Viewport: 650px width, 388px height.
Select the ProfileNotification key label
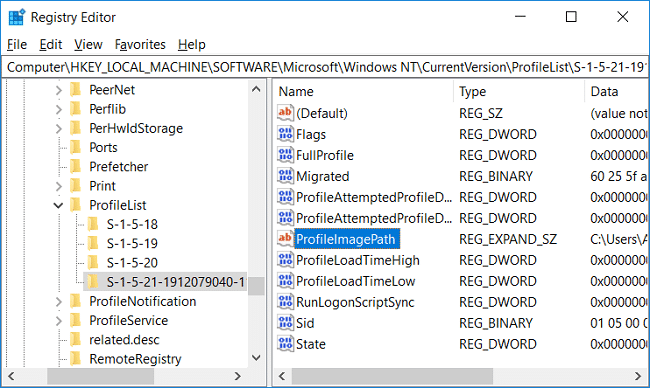(143, 301)
